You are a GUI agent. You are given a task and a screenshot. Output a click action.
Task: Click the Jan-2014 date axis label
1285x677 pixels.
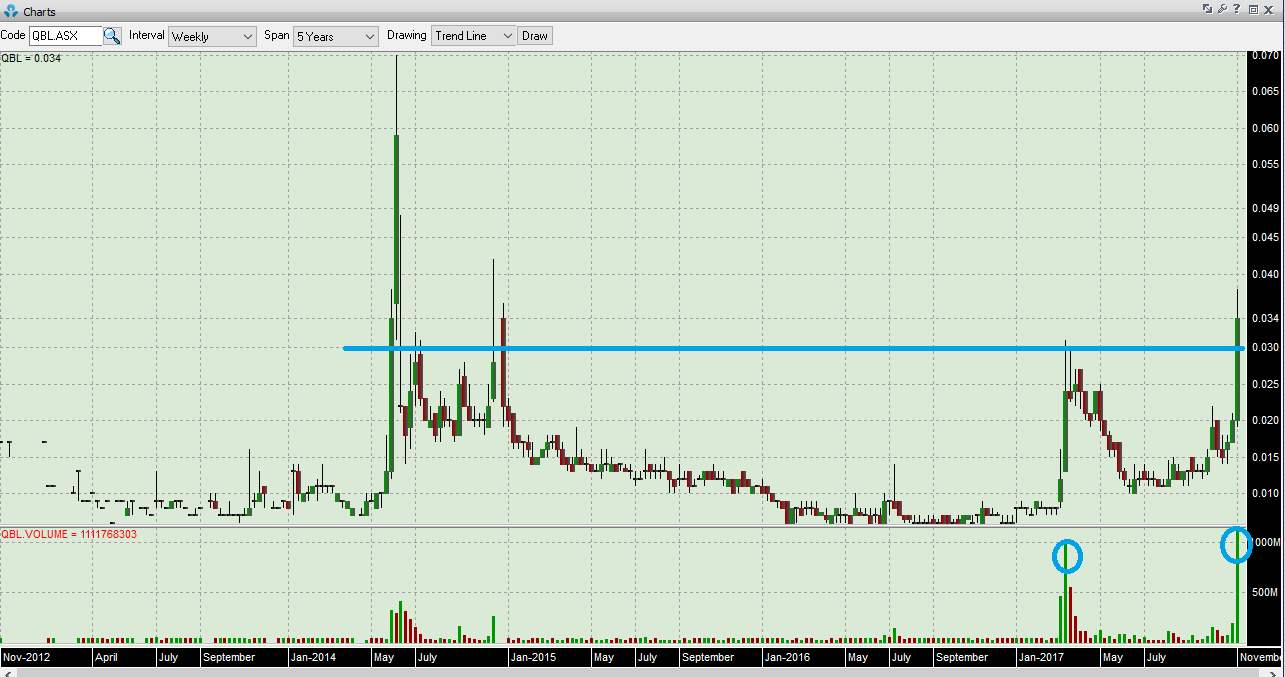pos(313,657)
